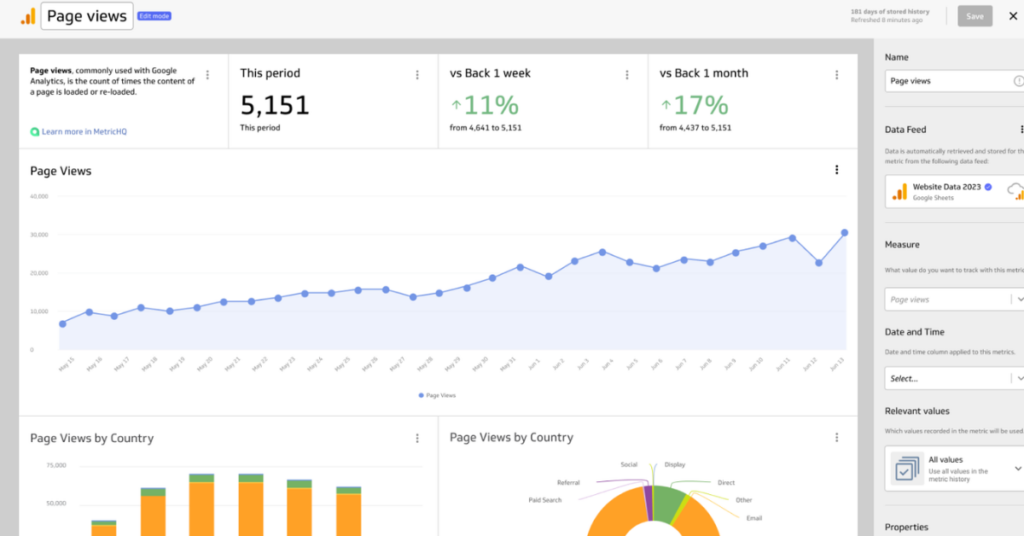
Task: Open the kebab menu on vs Back 1 month card
Action: click(837, 75)
